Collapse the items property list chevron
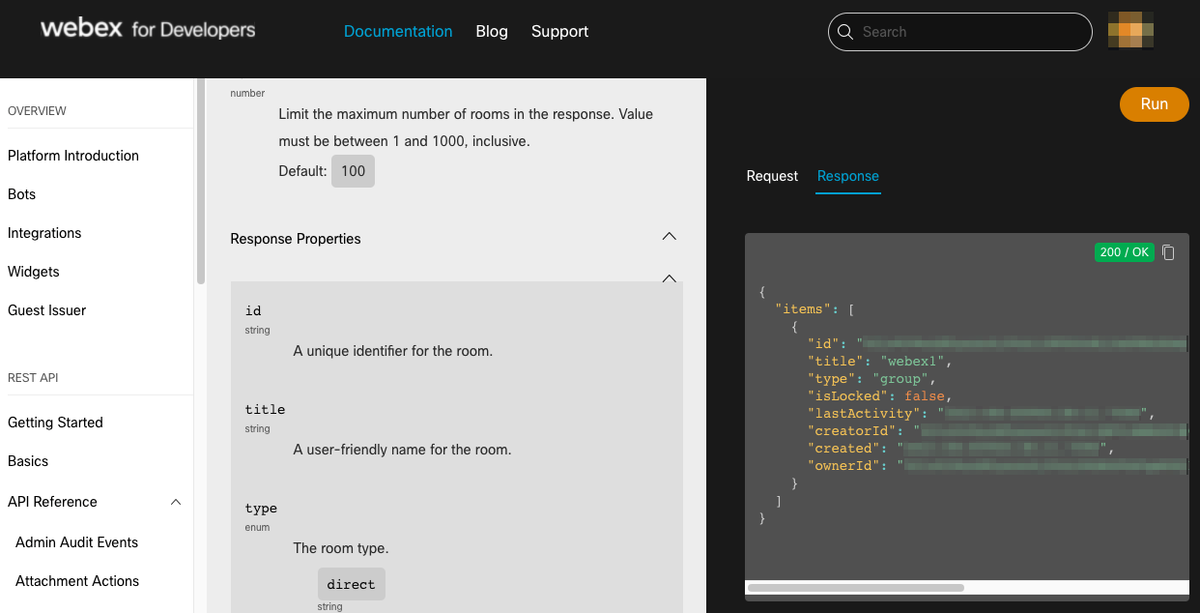 [x=670, y=278]
